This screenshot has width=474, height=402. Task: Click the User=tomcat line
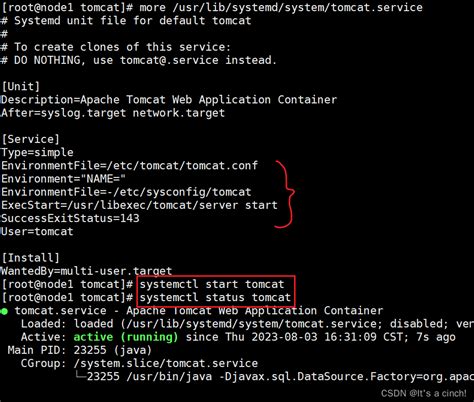[37, 231]
